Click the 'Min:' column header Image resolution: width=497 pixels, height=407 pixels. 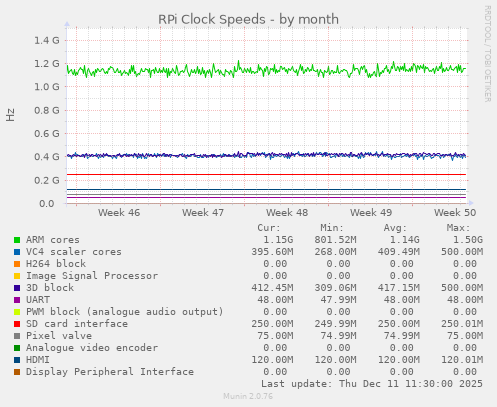(x=332, y=228)
